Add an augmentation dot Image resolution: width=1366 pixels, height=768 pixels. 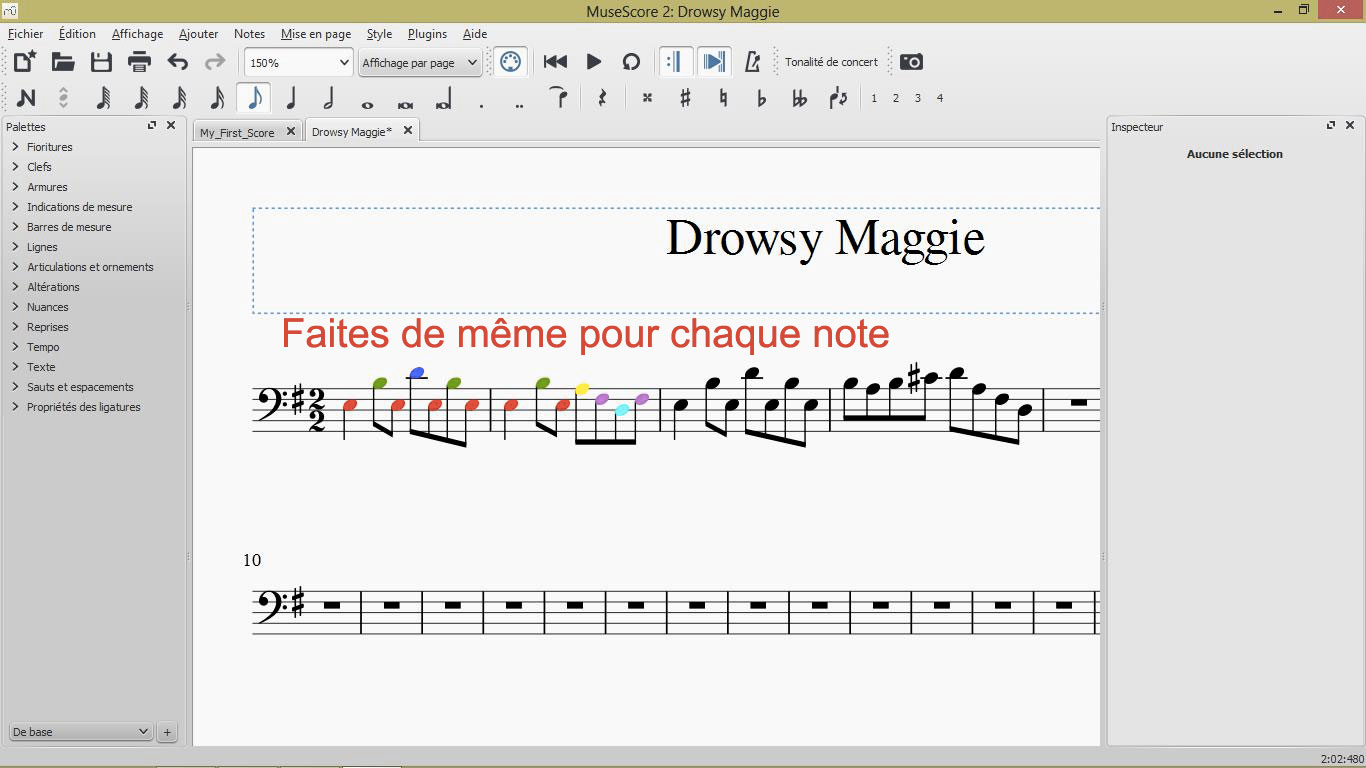click(481, 105)
